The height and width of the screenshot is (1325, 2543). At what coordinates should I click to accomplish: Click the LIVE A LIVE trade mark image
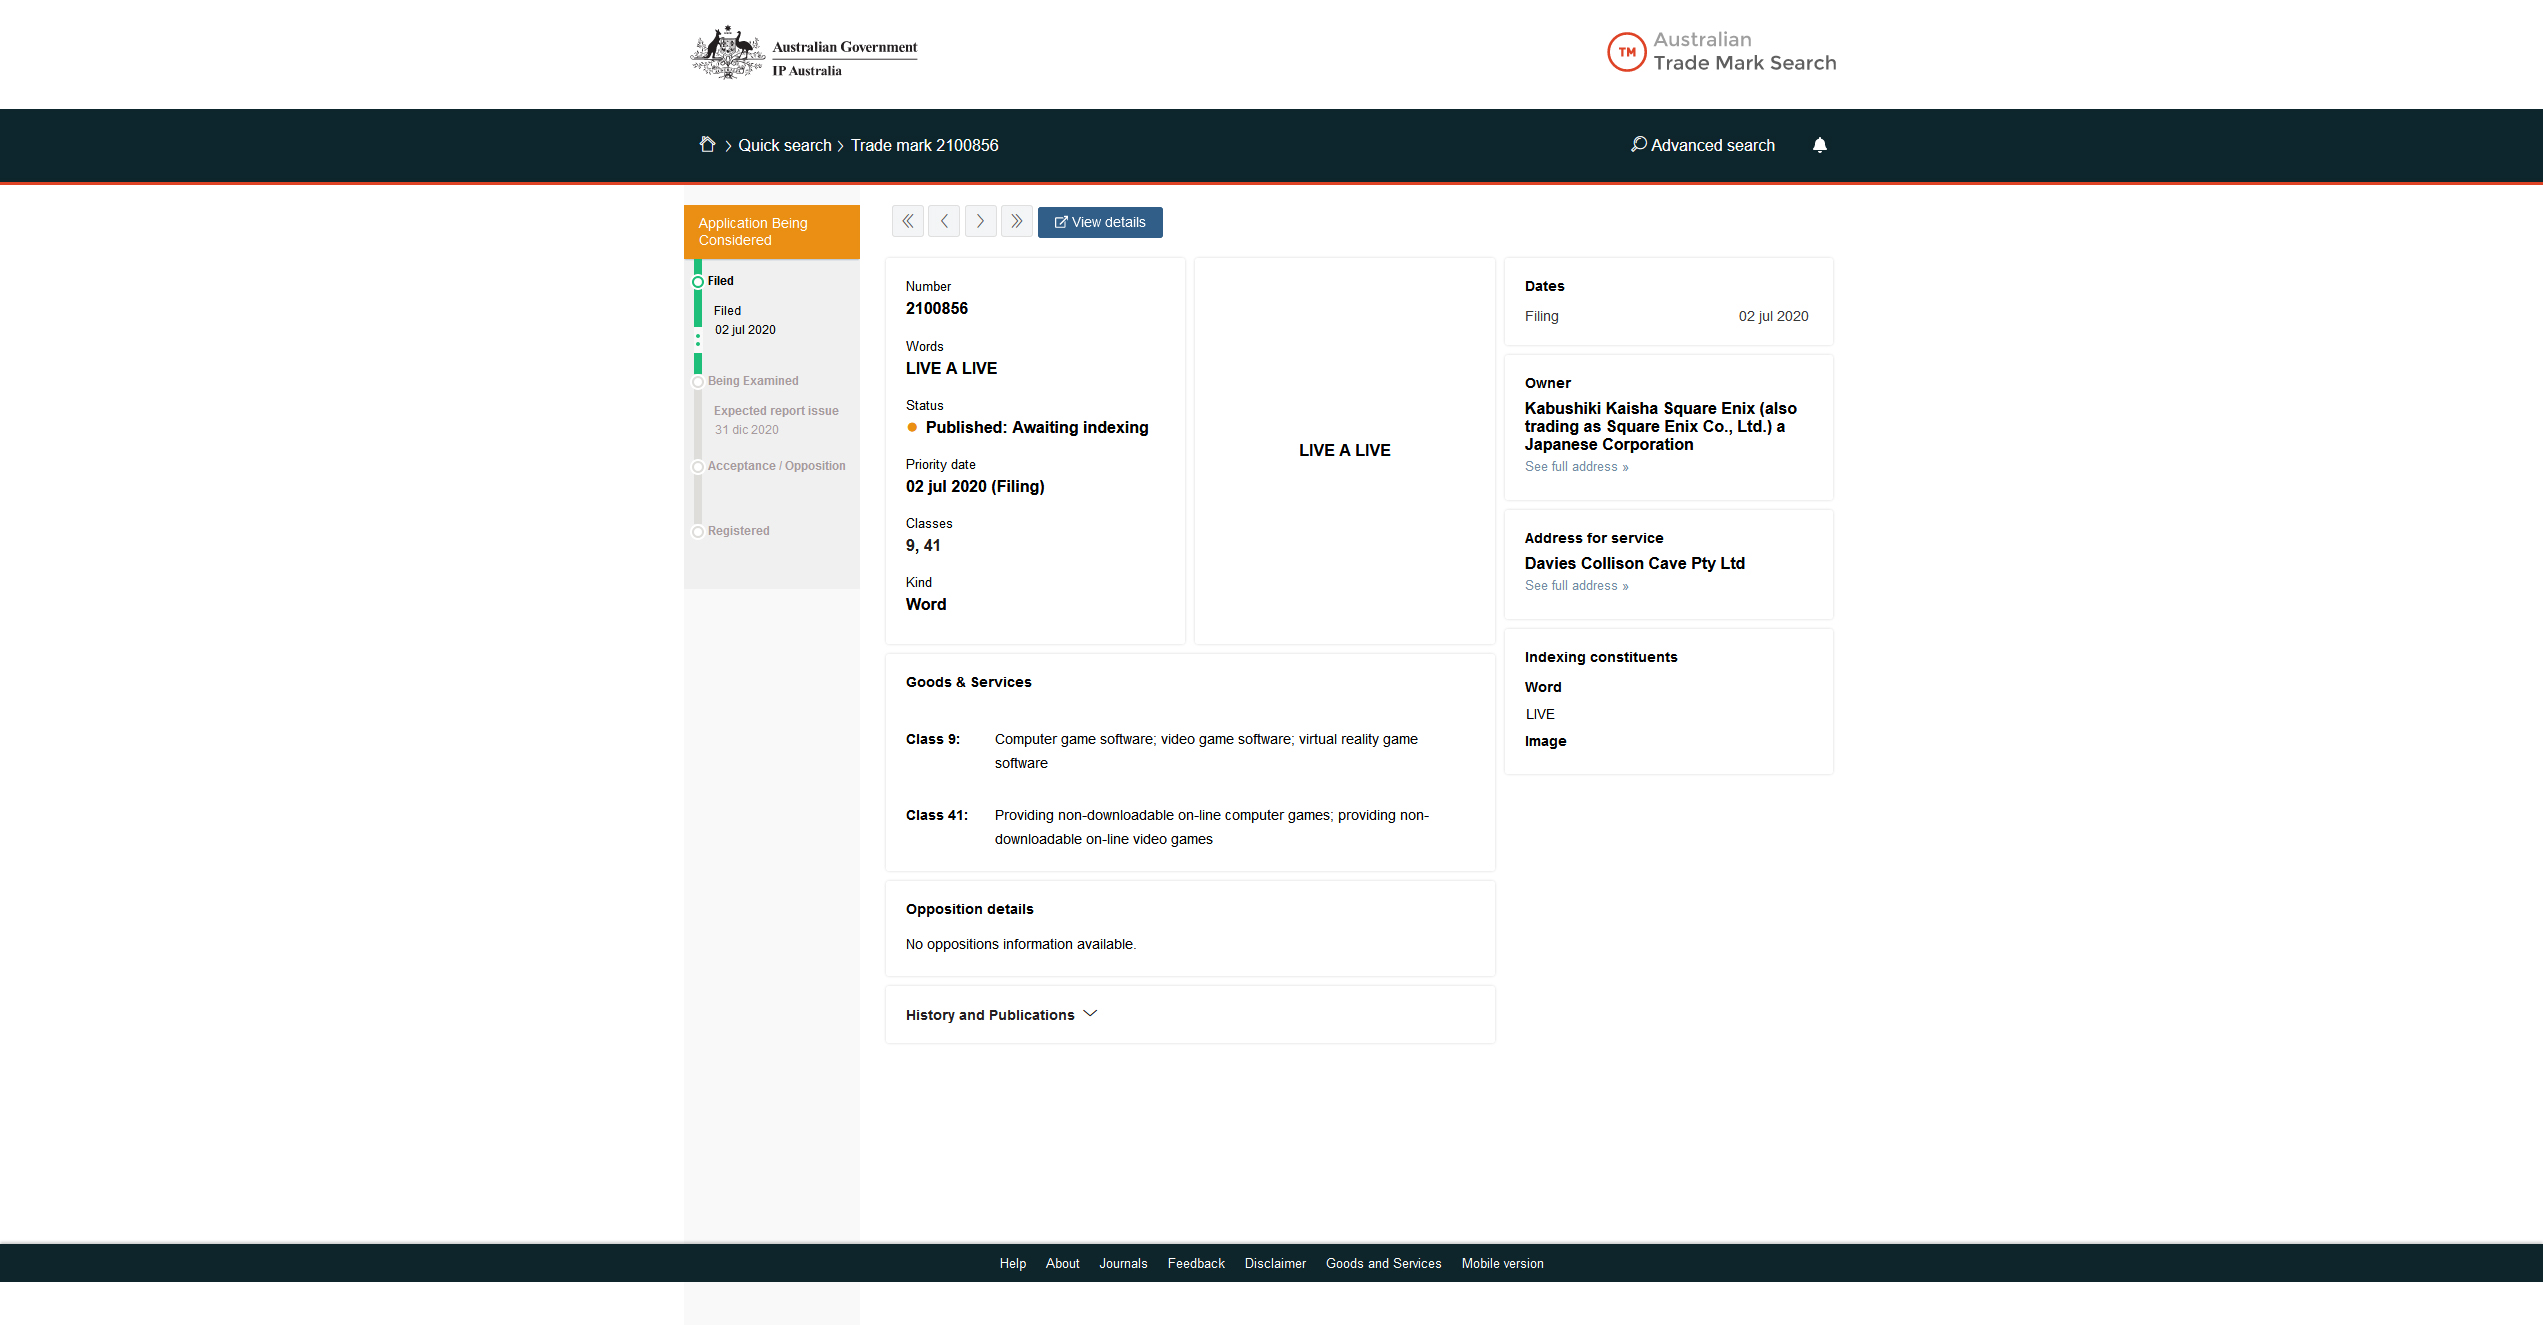(x=1345, y=451)
